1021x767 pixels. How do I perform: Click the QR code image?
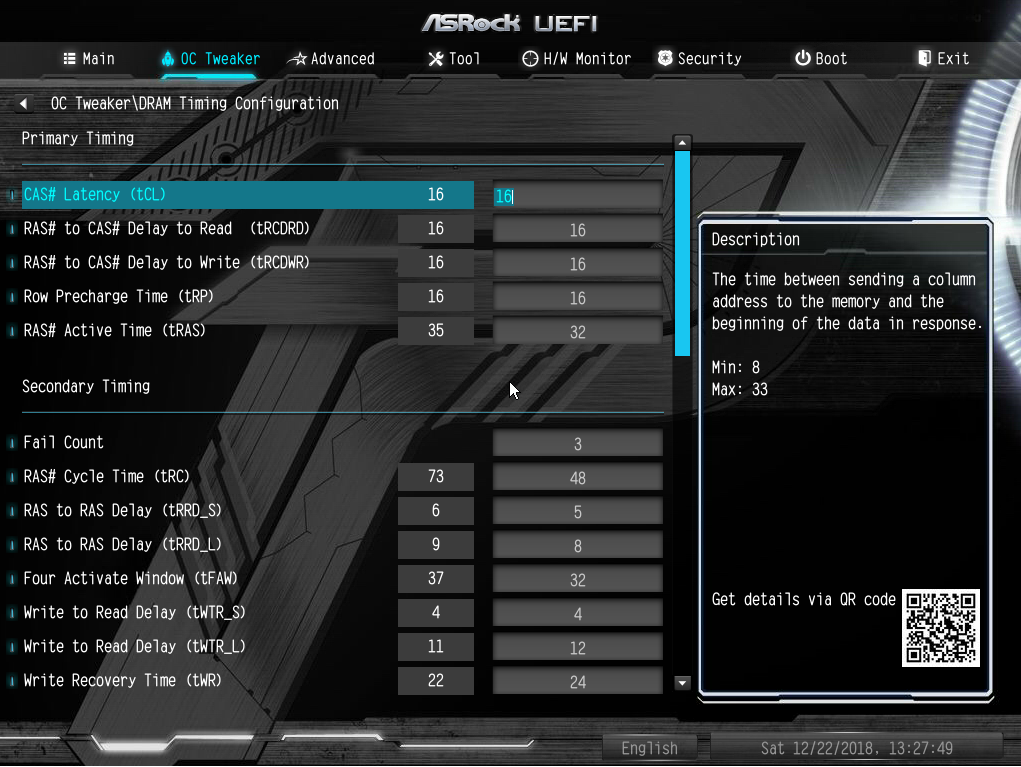pos(940,628)
